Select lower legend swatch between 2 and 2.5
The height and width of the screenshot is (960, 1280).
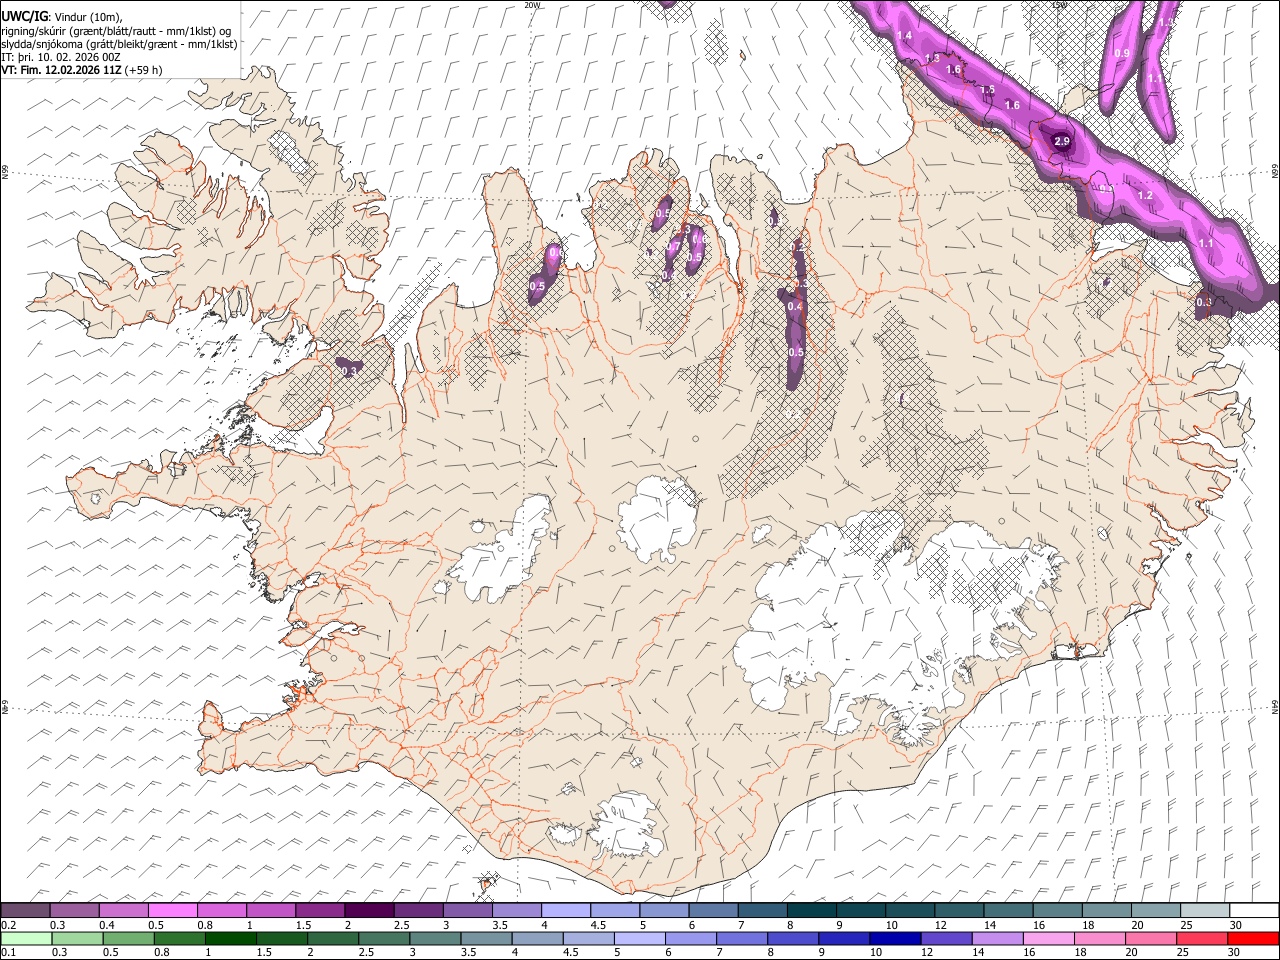[x=332, y=938]
